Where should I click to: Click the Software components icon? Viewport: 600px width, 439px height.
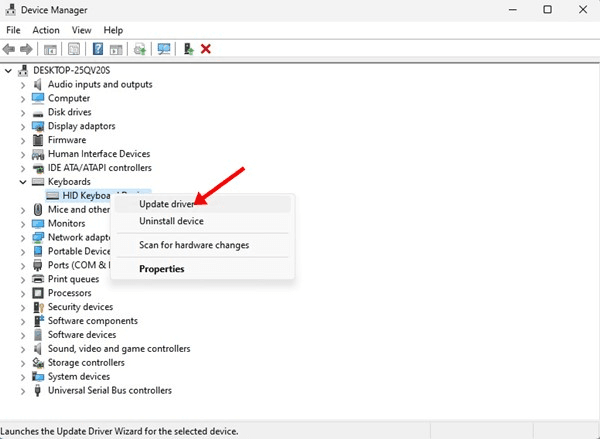click(x=38, y=321)
